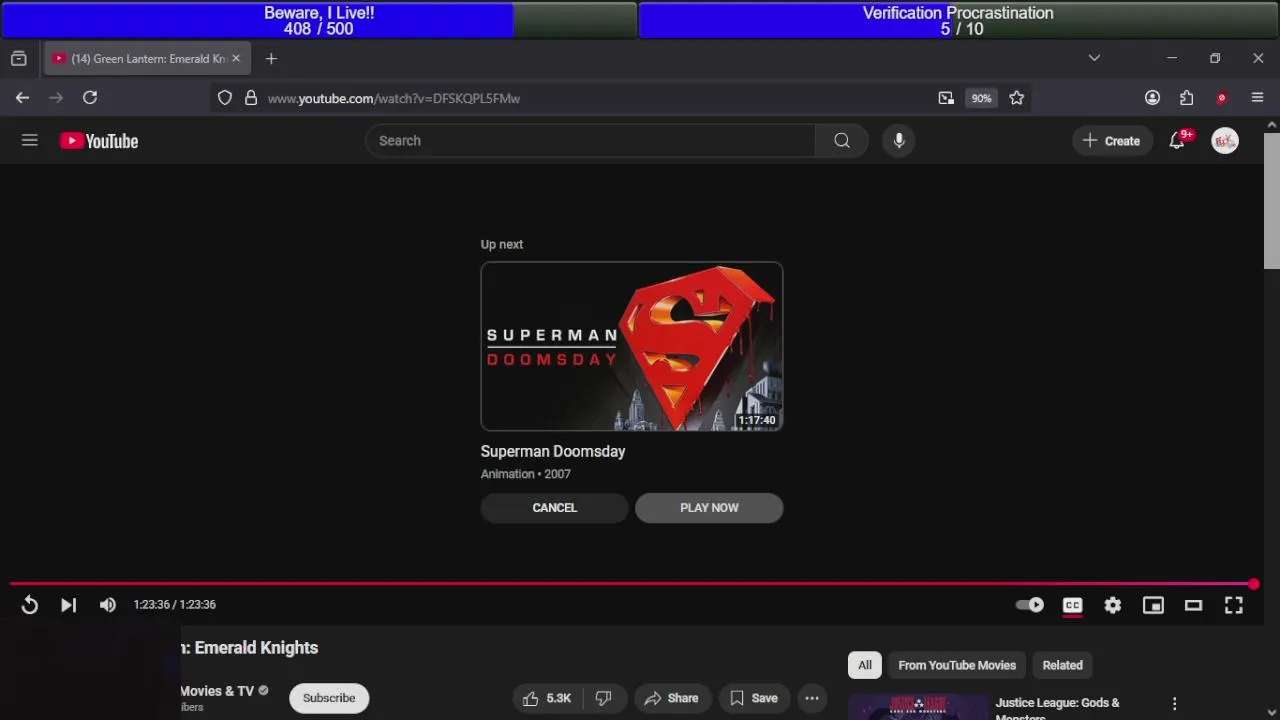This screenshot has height=720, width=1280.
Task: Toggle the autoplay switch
Action: (1030, 605)
